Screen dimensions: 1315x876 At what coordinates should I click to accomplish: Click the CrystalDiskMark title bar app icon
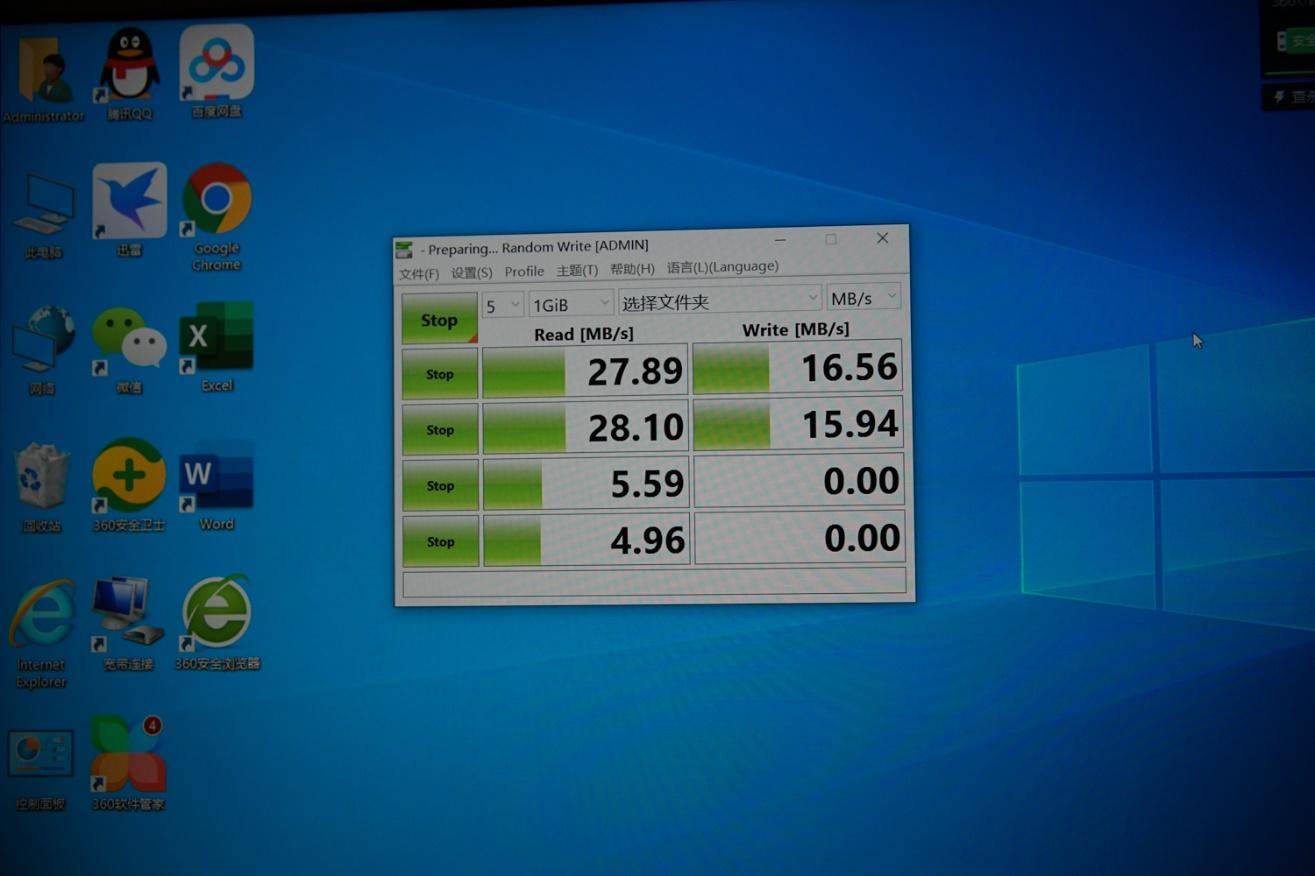pyautogui.click(x=404, y=249)
